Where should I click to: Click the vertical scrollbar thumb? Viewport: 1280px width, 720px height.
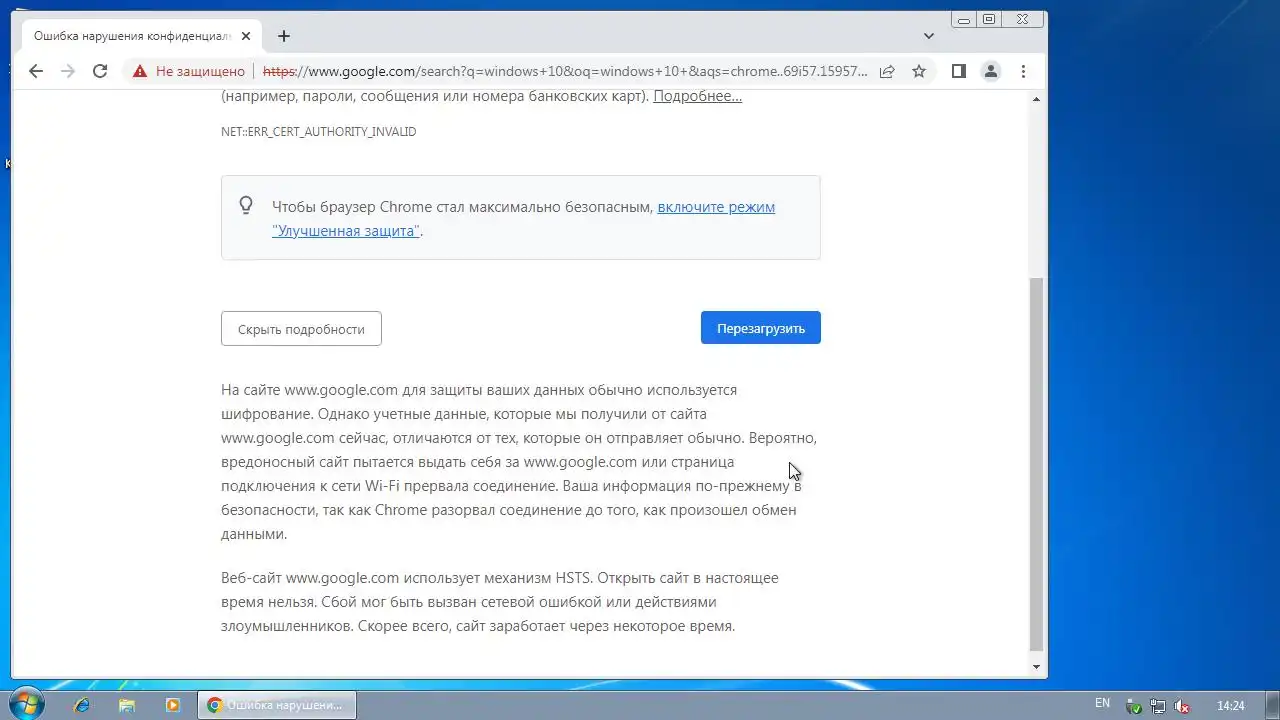(x=1036, y=465)
